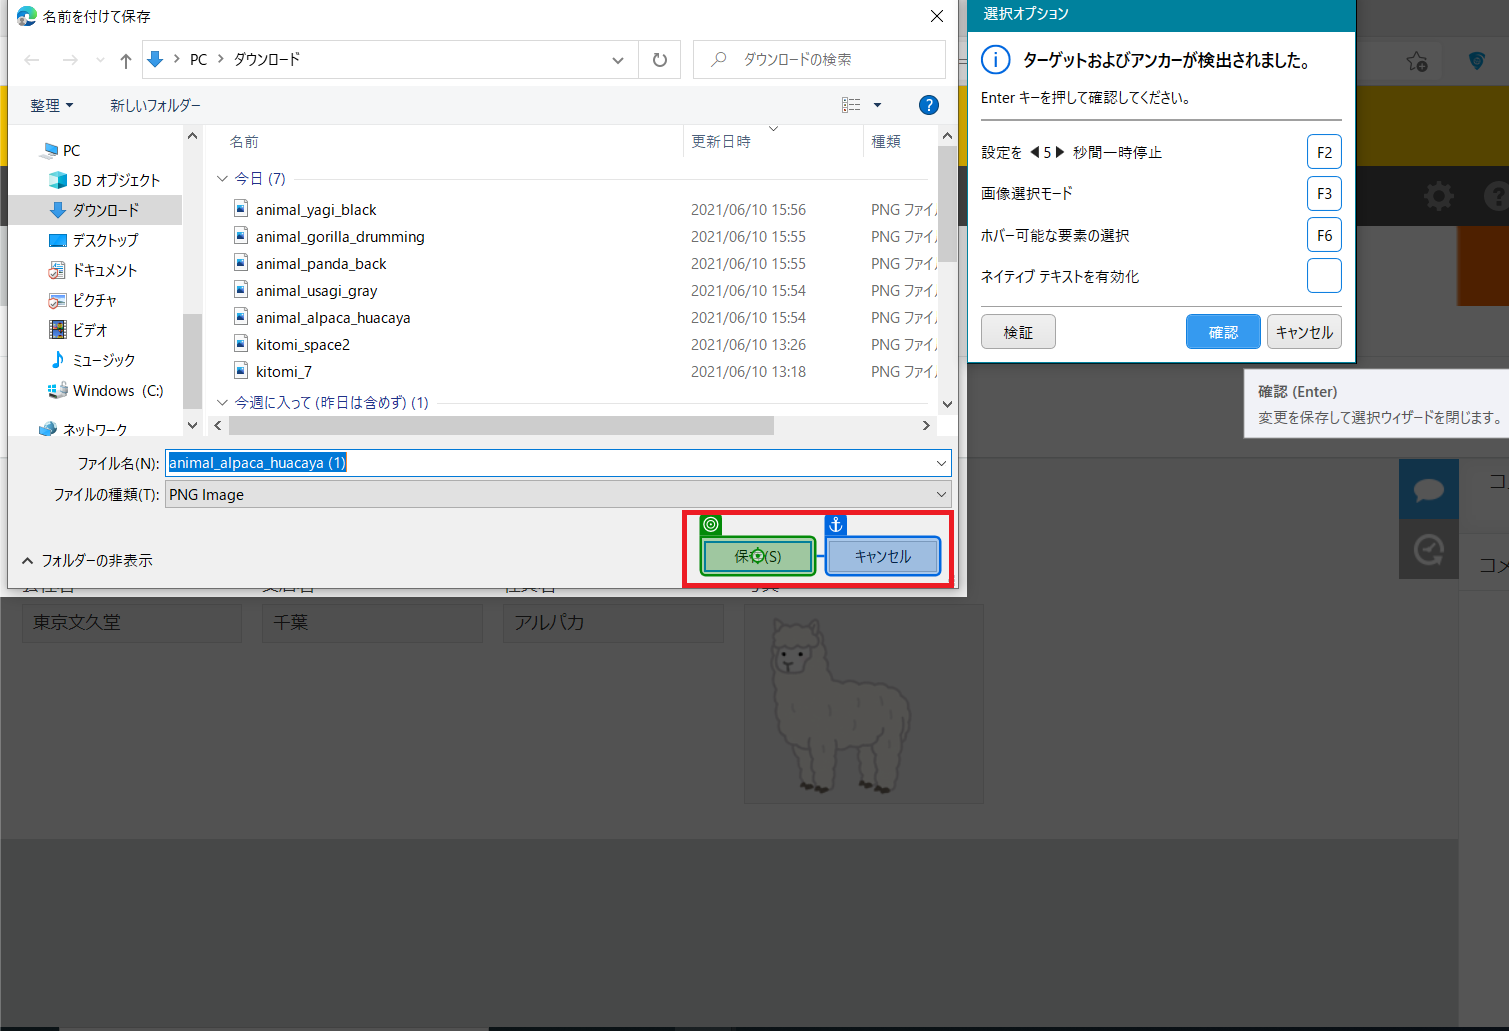1509x1031 pixels.
Task: Click the view layout options icon
Action: coord(851,105)
